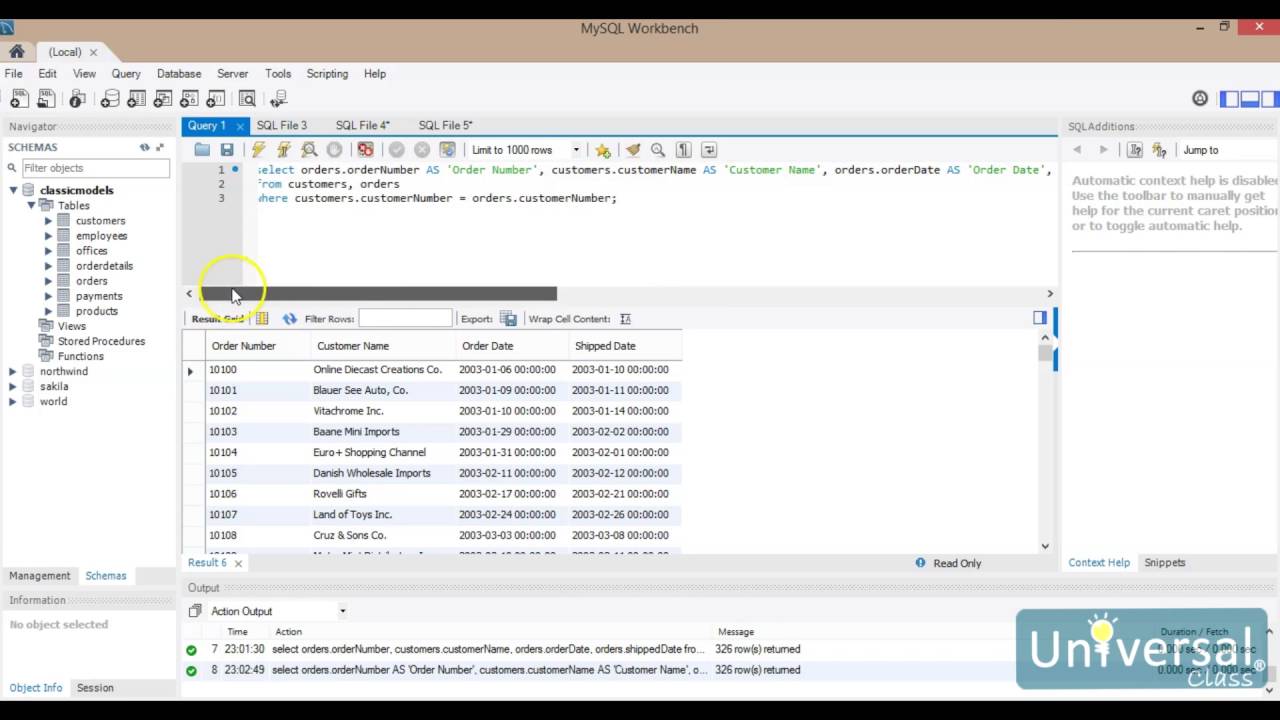This screenshot has height=720, width=1280.
Task: Save the SQL script with disk icon
Action: pyautogui.click(x=227, y=150)
